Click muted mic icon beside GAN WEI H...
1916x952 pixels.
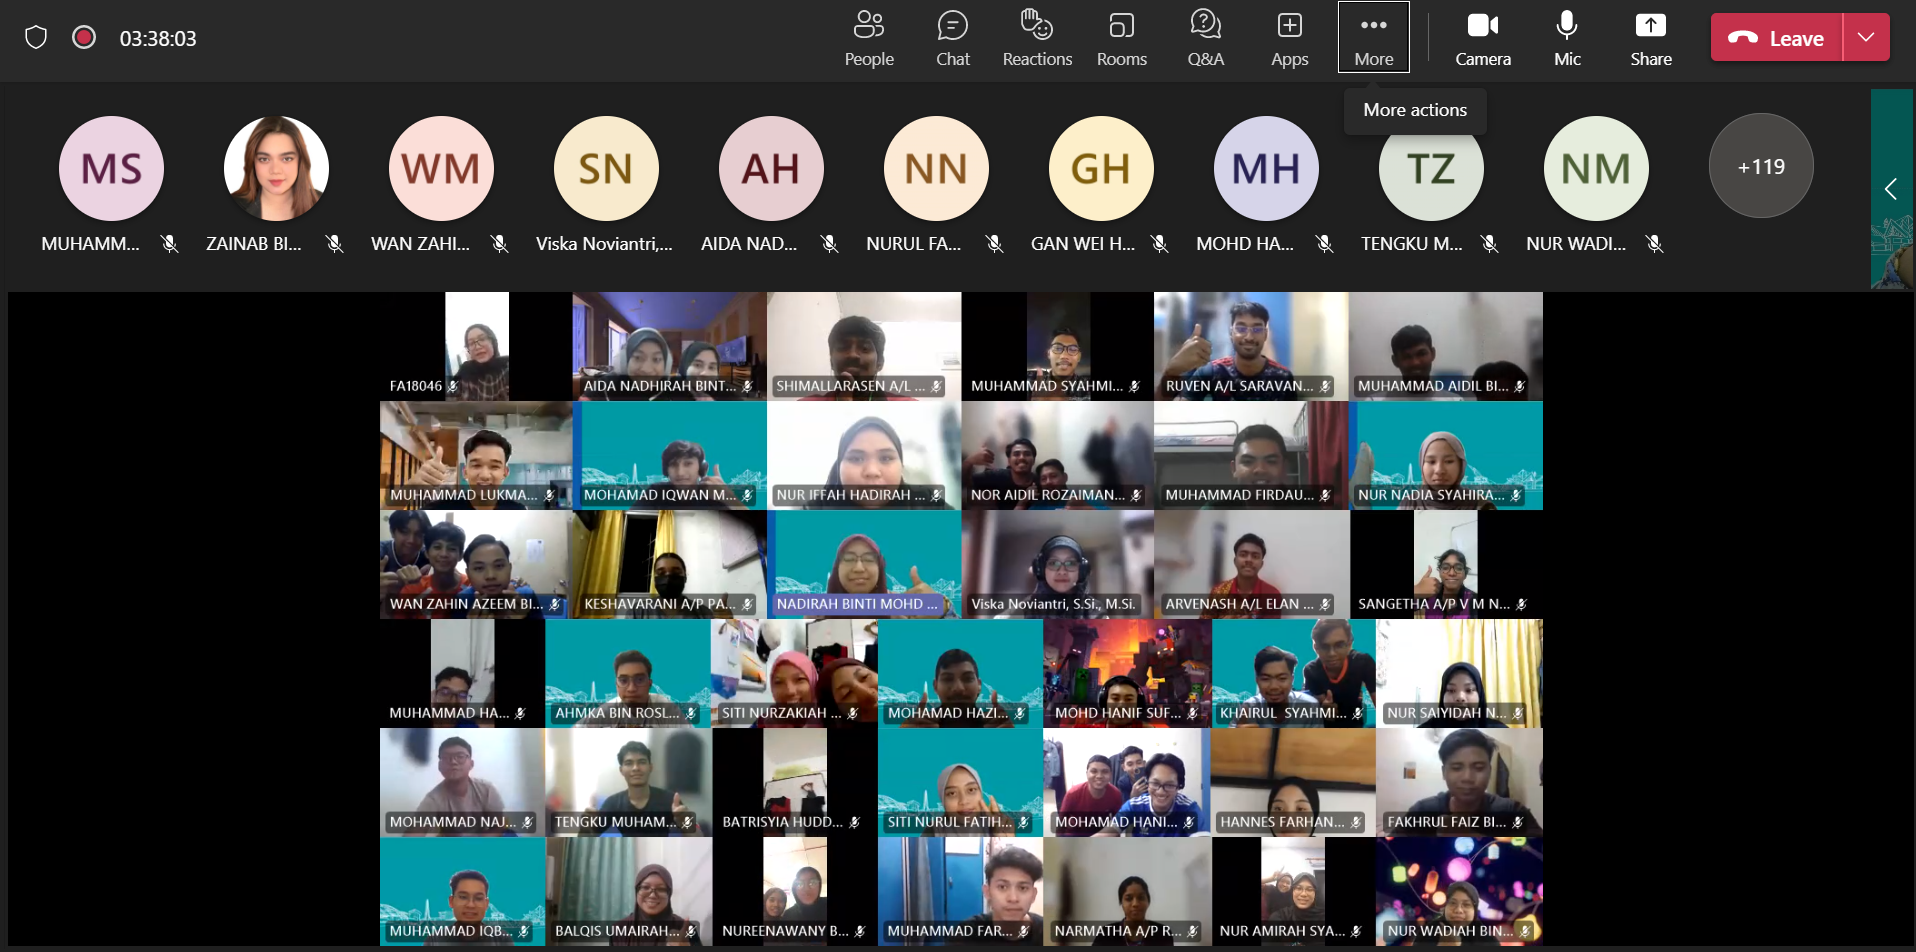pyautogui.click(x=1160, y=244)
